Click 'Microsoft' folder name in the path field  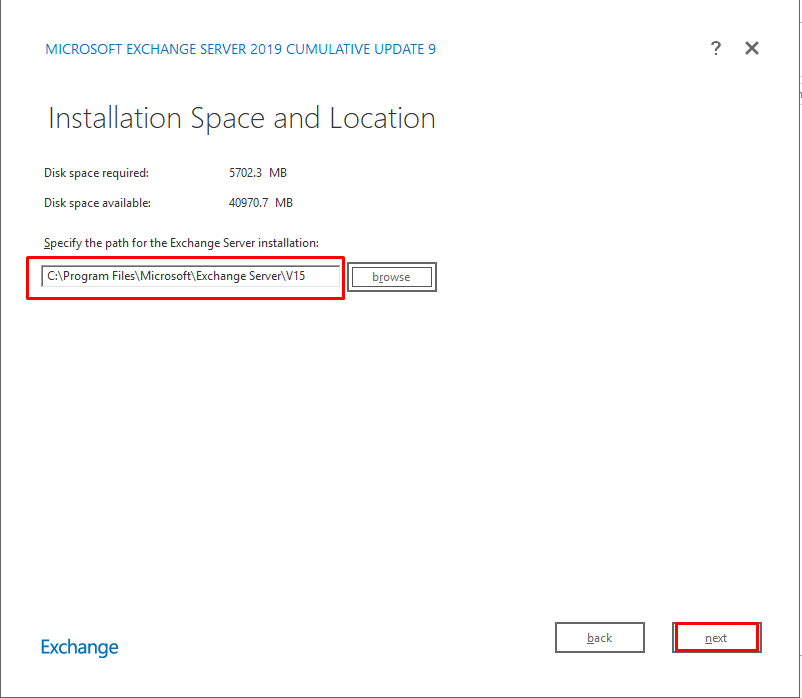(166, 276)
